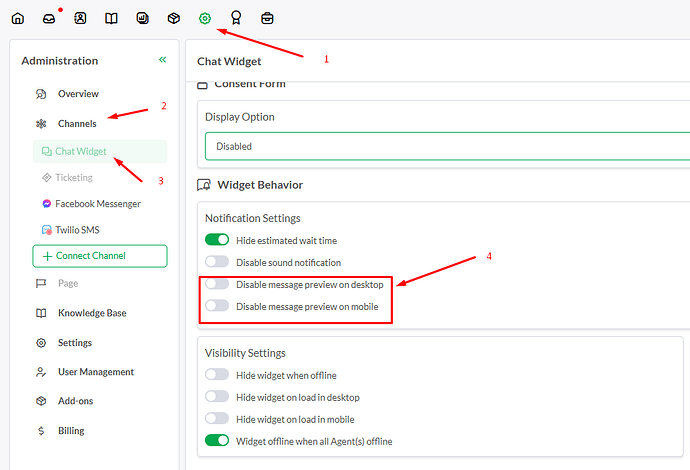Open the award ribbon icon

[x=236, y=18]
